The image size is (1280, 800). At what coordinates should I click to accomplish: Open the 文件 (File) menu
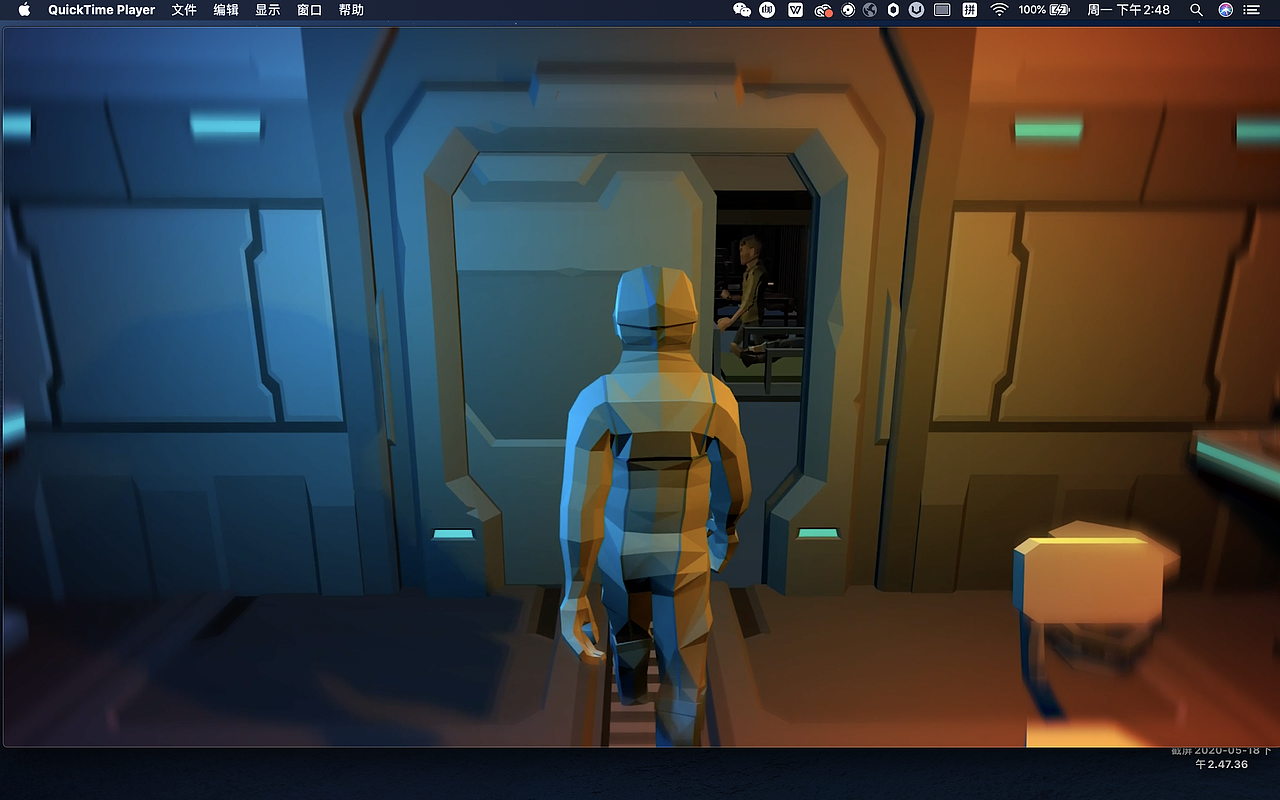pyautogui.click(x=184, y=10)
